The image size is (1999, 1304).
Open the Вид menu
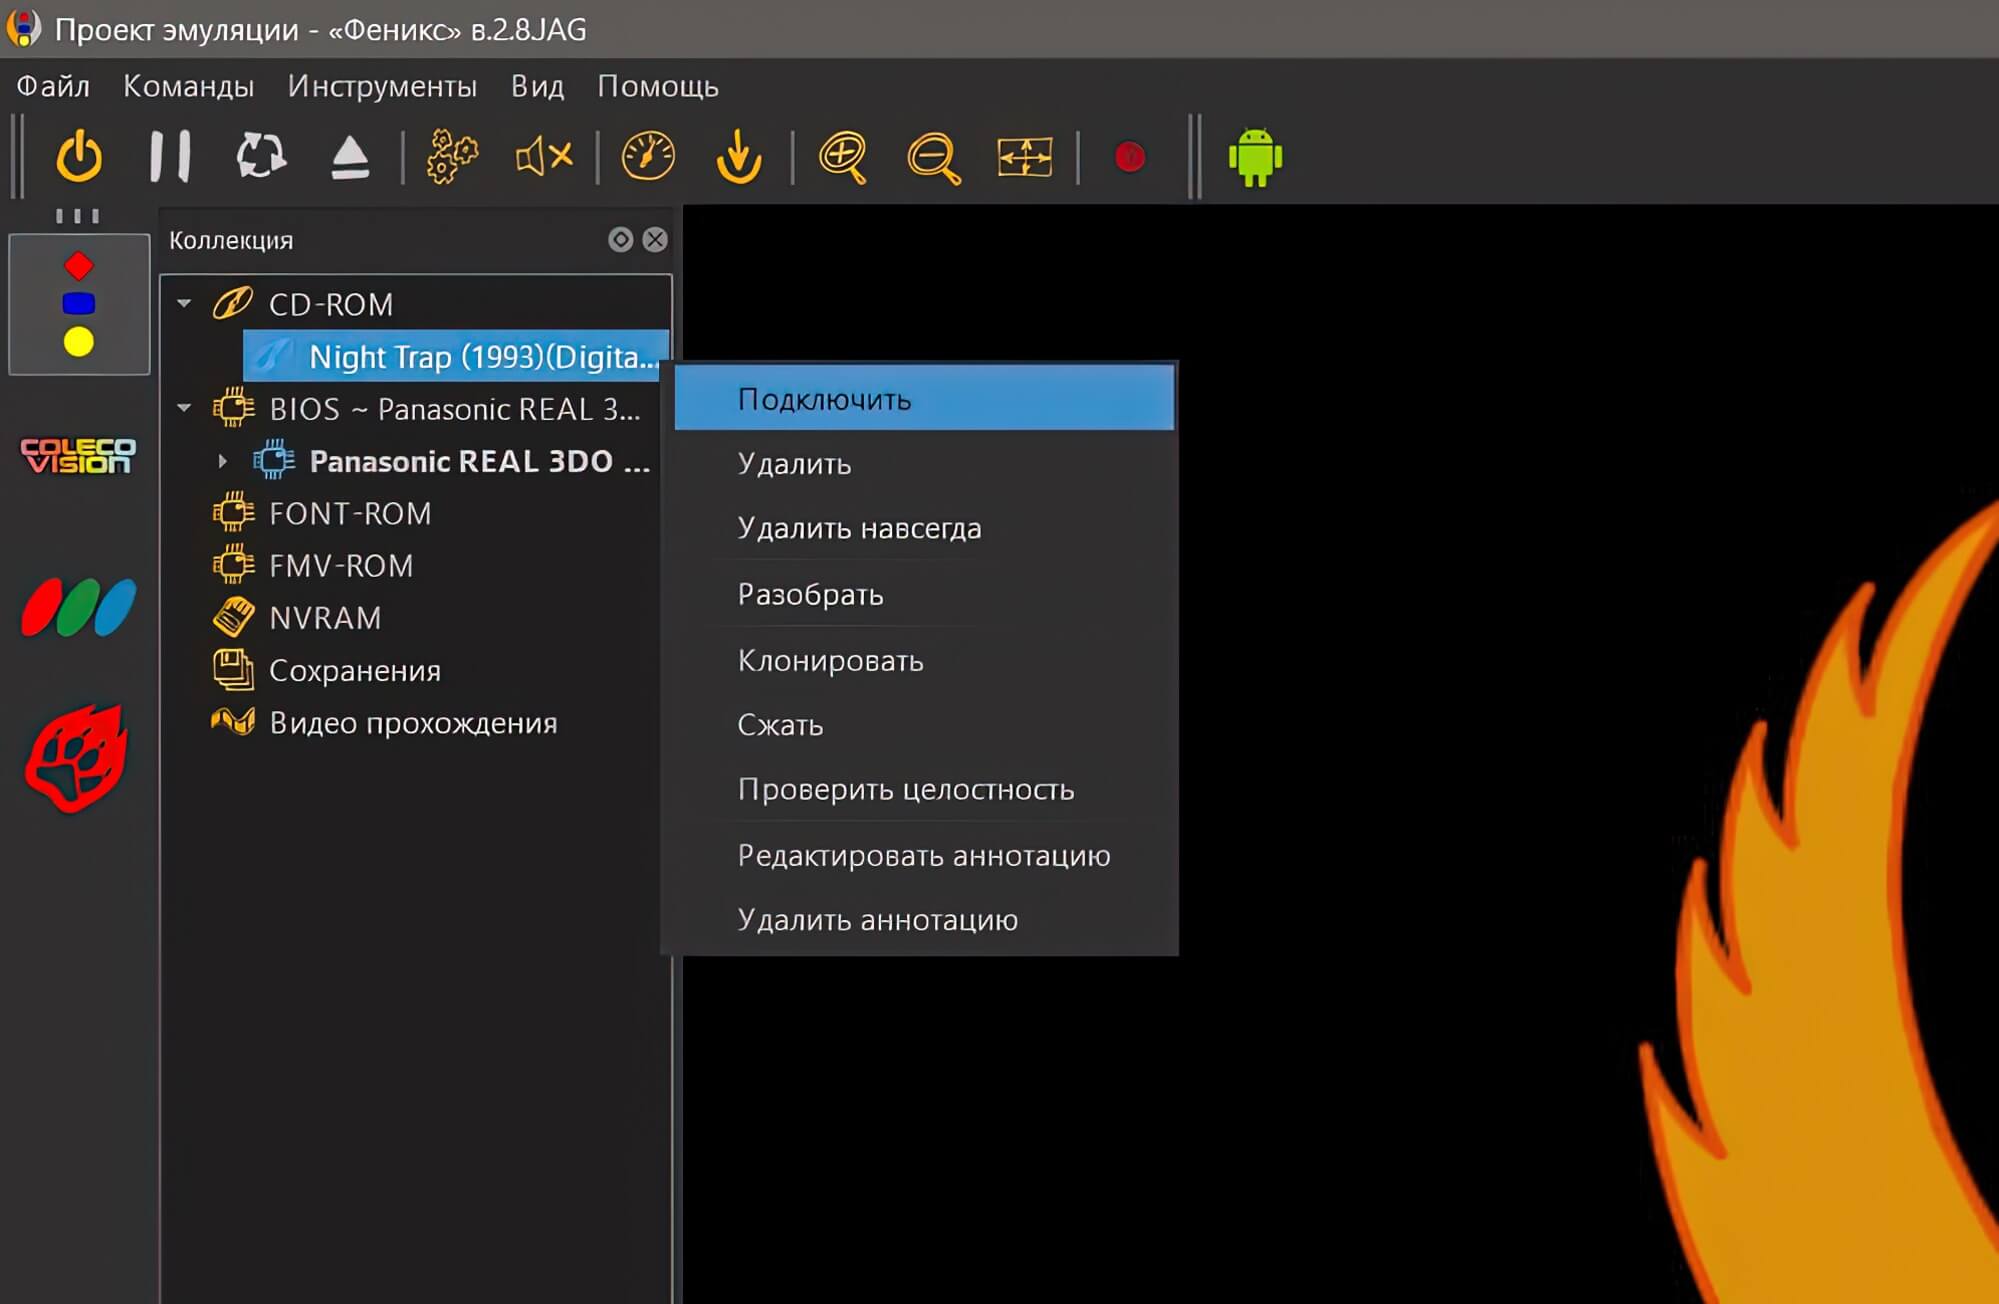538,87
